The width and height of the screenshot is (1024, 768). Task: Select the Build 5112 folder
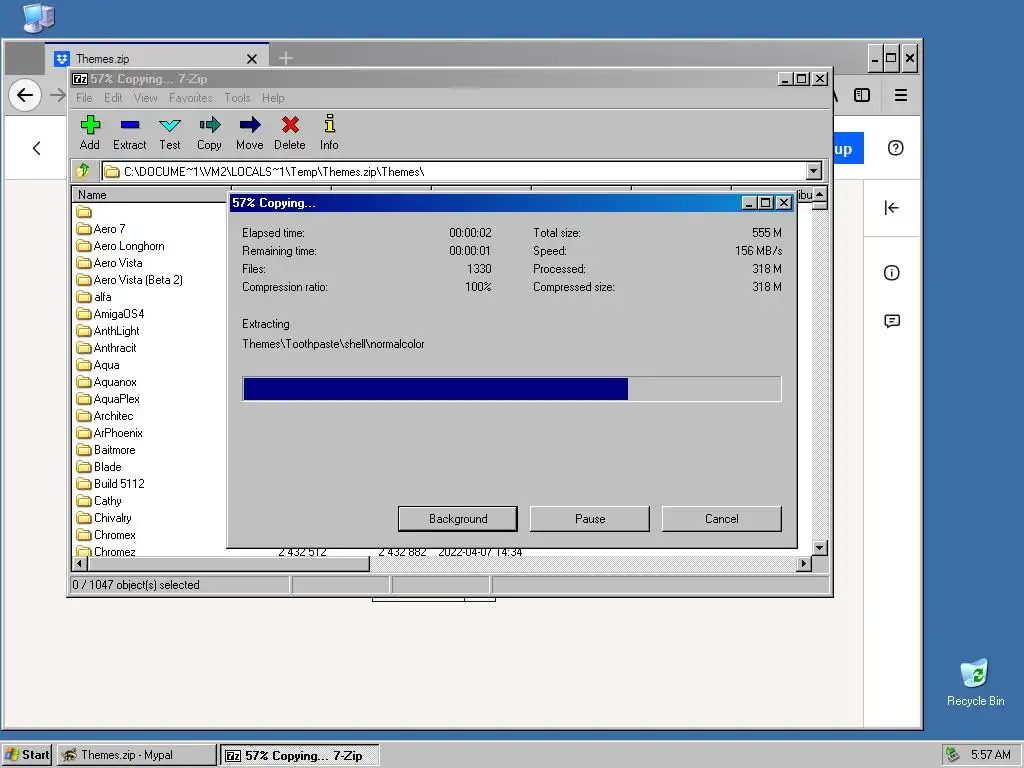point(110,483)
